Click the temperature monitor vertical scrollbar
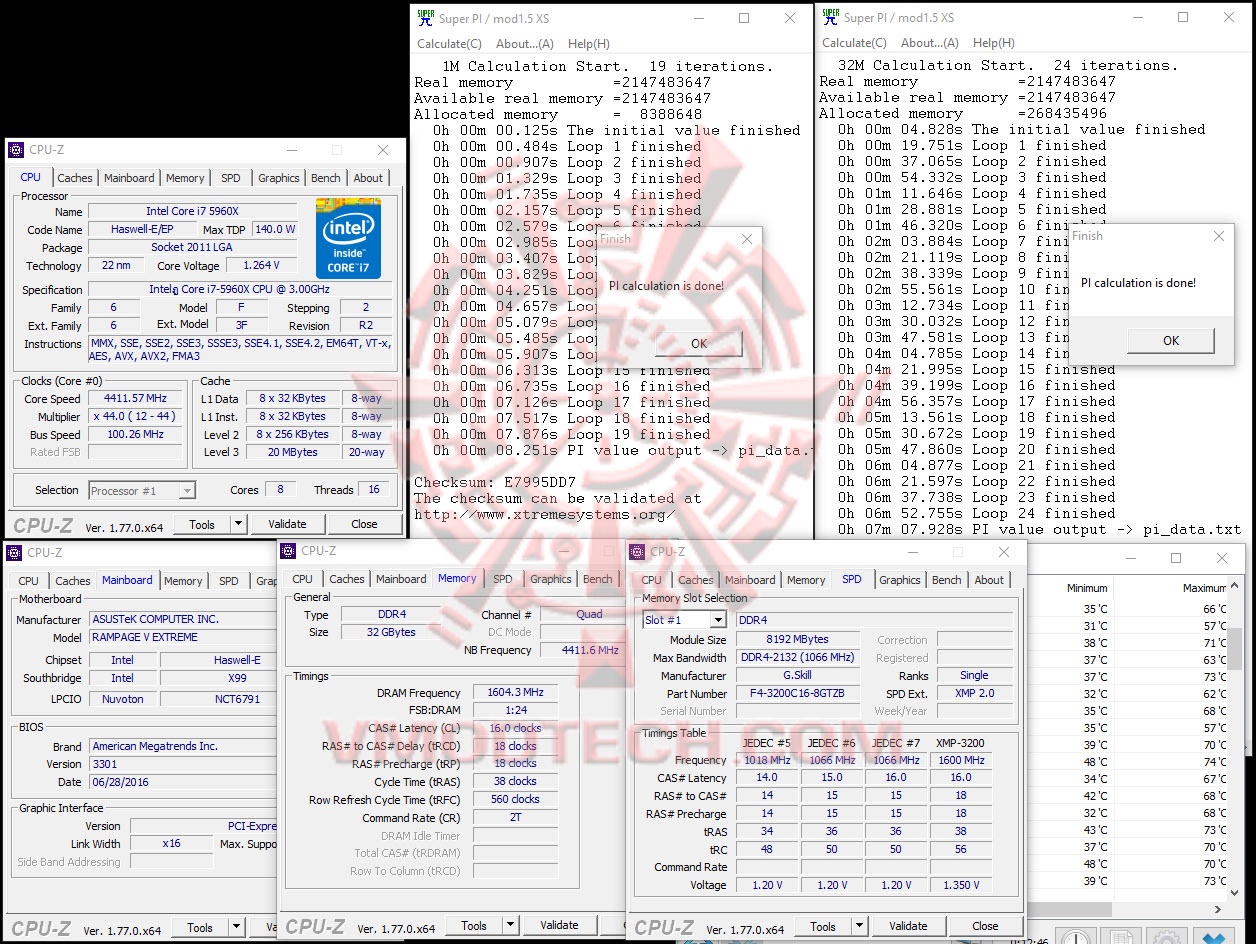The width and height of the screenshot is (1256, 944). [x=1236, y=650]
